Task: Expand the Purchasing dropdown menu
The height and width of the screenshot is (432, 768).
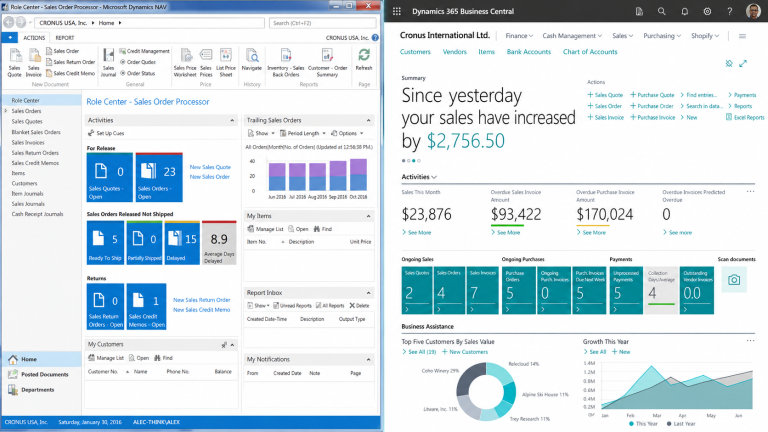Action: pos(662,36)
